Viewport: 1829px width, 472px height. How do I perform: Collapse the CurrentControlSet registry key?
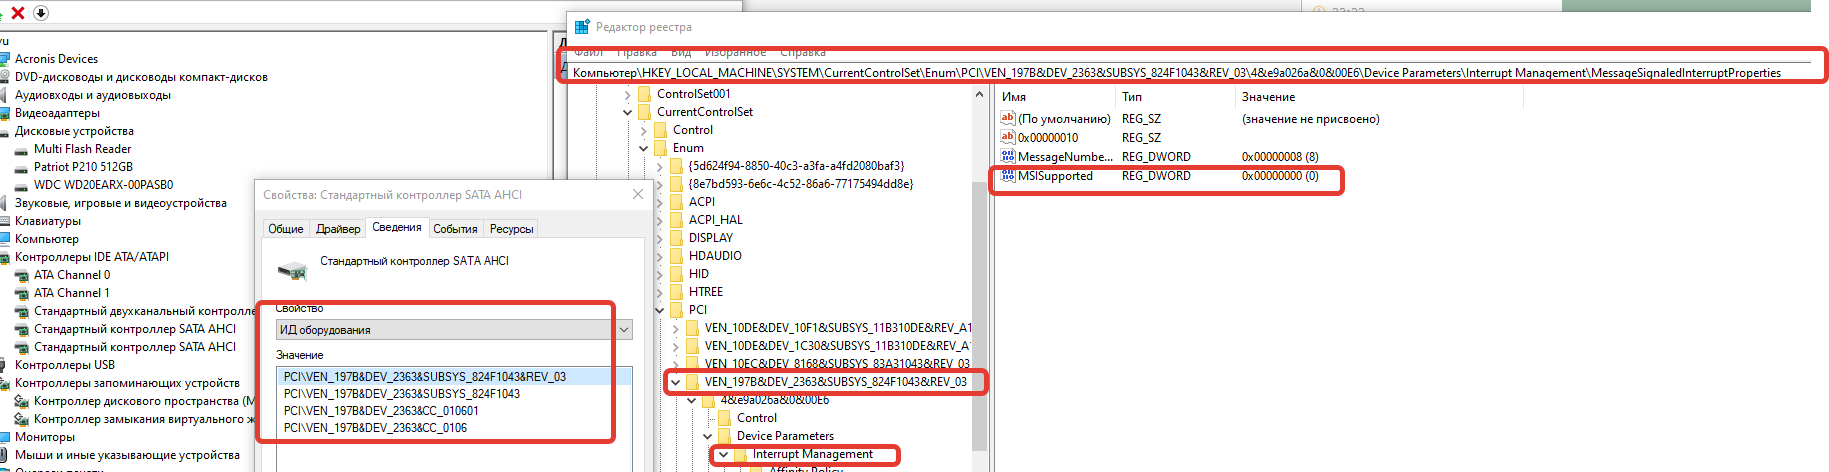(628, 112)
